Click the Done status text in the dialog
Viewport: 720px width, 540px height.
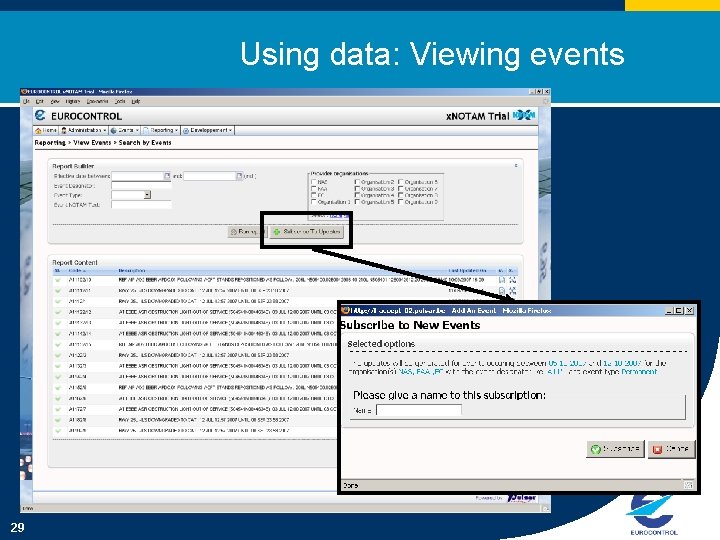pos(350,485)
